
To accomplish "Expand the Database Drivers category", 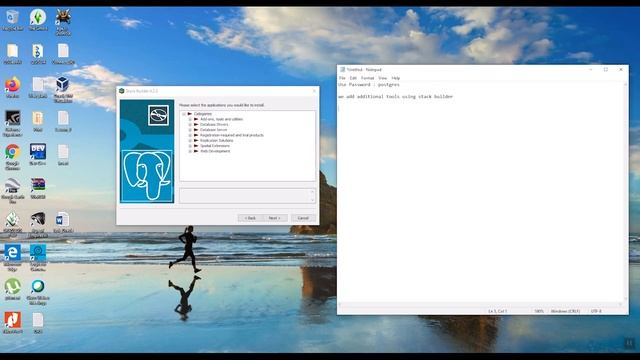I will (x=190, y=124).
